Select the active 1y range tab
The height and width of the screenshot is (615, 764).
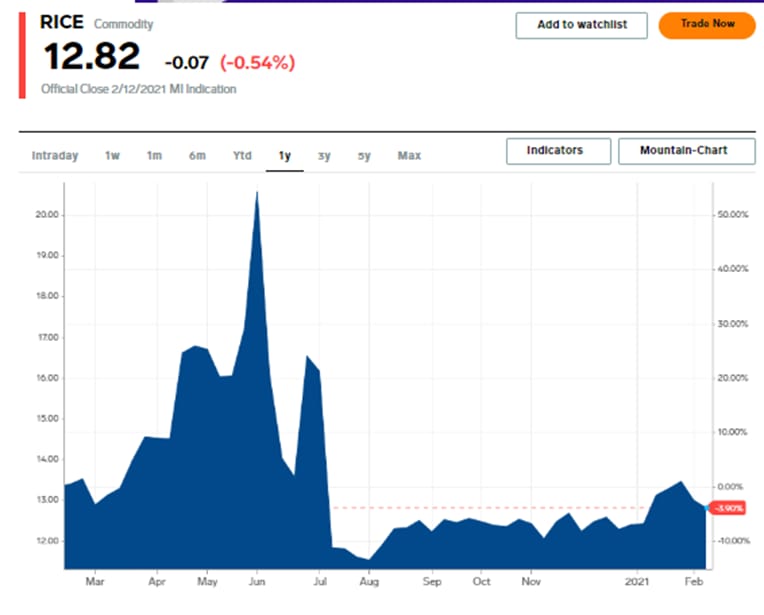pos(285,156)
